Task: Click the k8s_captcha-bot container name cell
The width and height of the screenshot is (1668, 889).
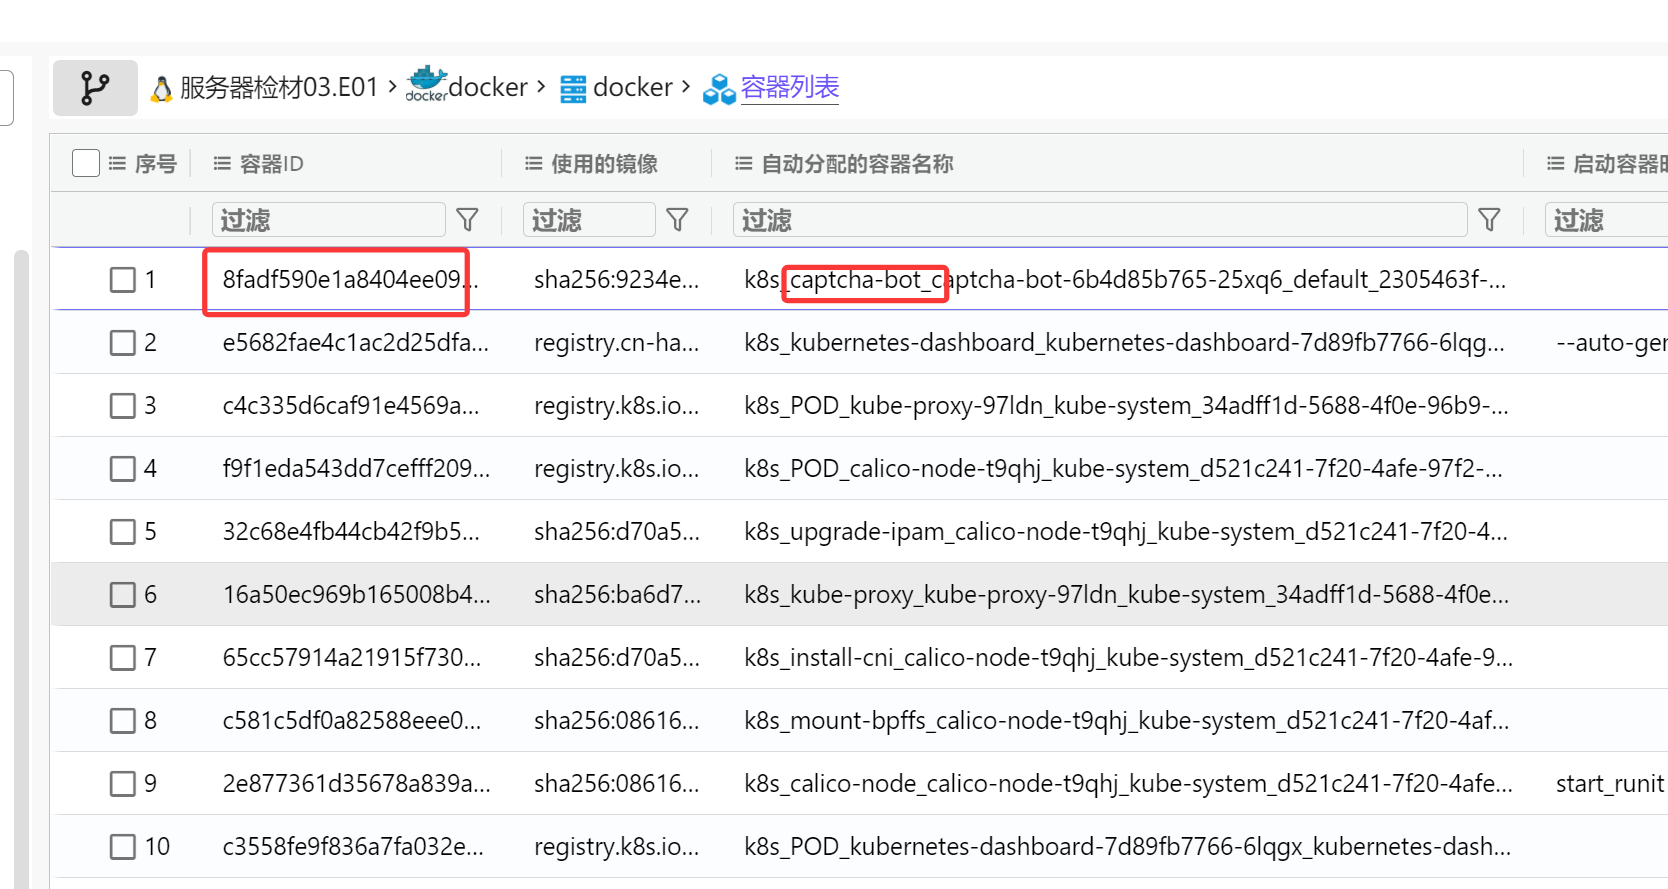Action: pos(1125,280)
